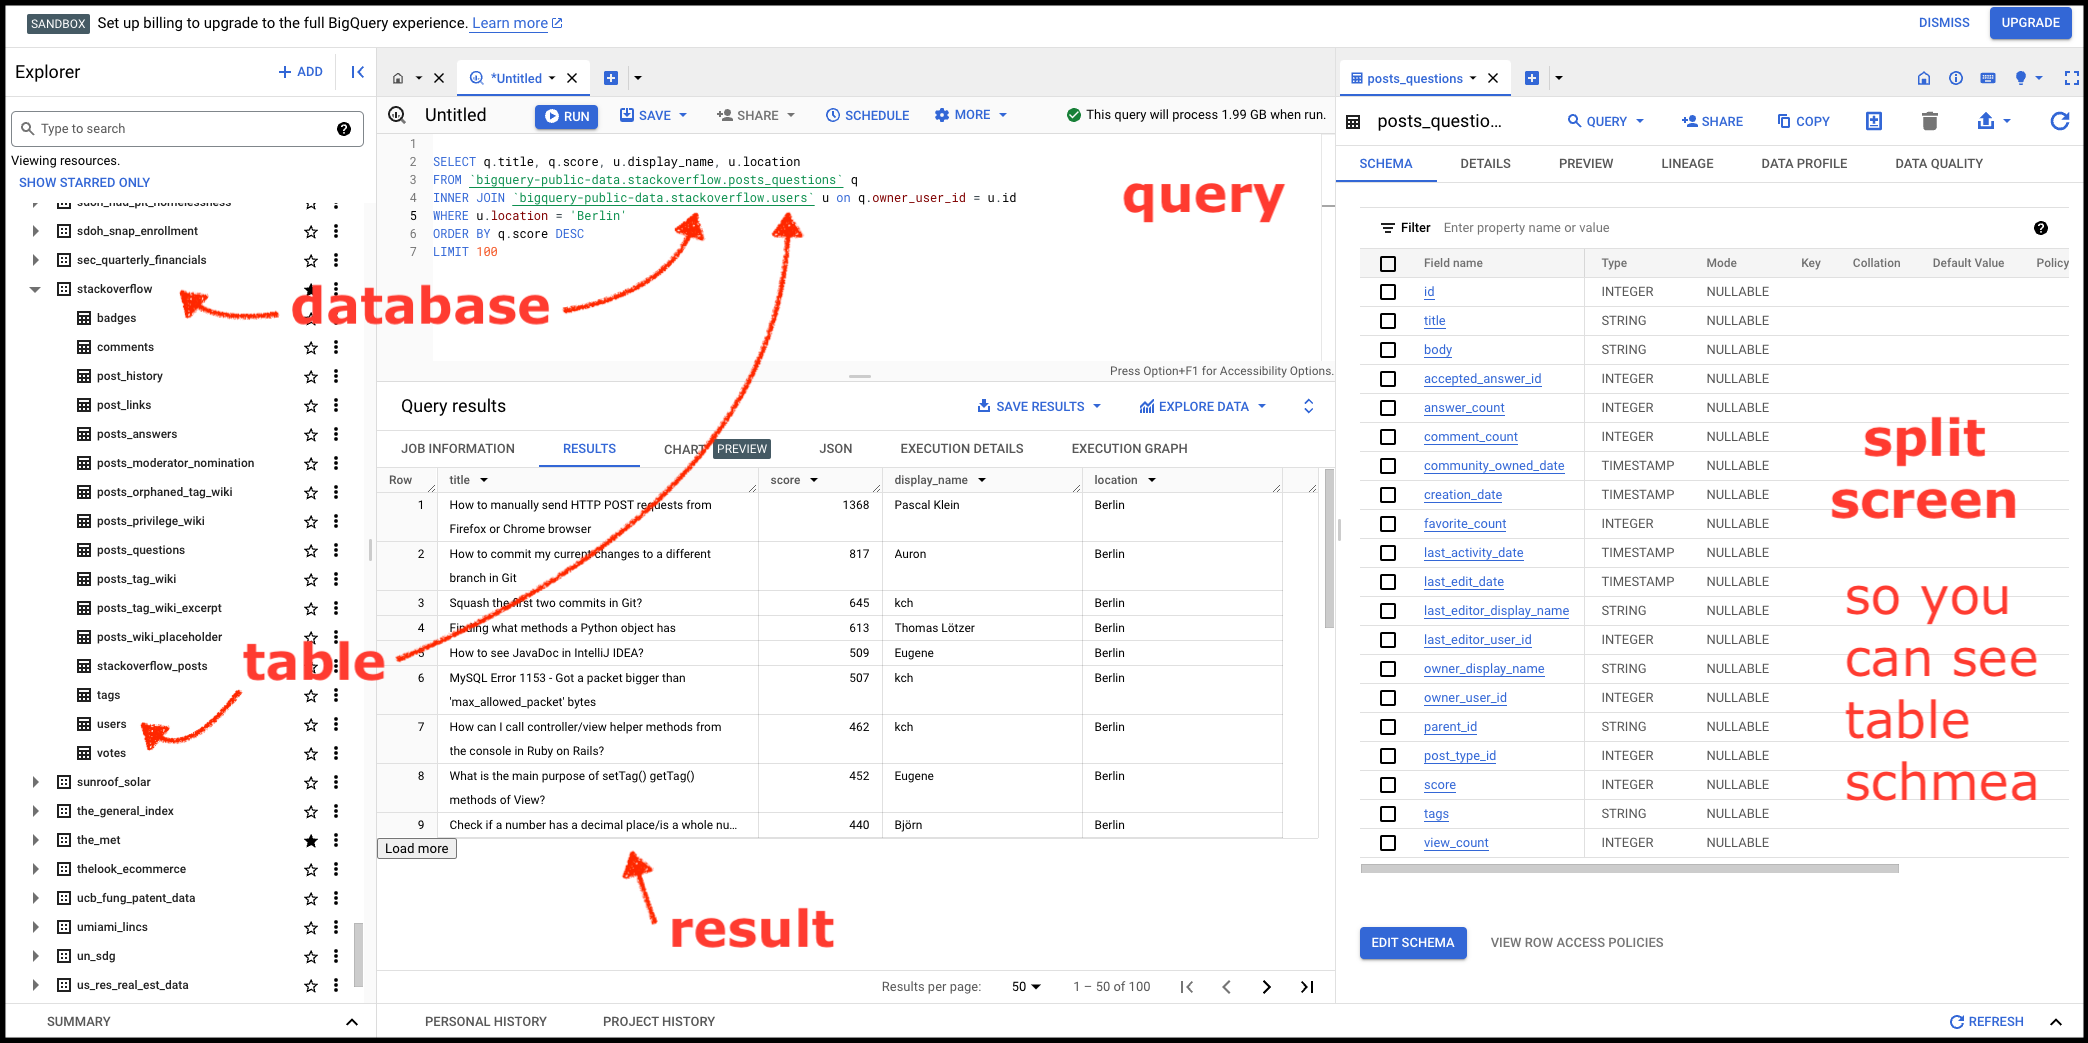The image size is (2088, 1043).
Task: Switch to JOB INFORMATION tab
Action: [x=458, y=450]
